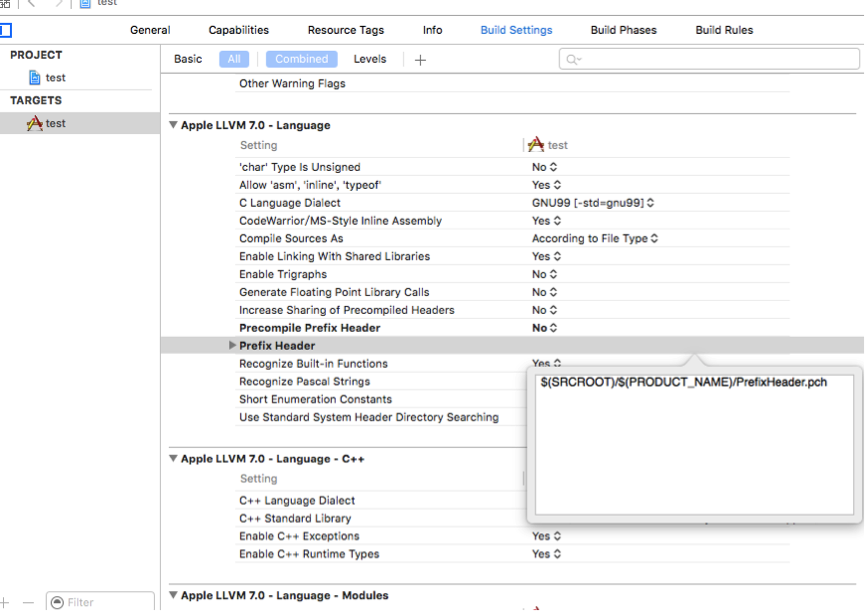Click the add target plus button

(x=4, y=602)
